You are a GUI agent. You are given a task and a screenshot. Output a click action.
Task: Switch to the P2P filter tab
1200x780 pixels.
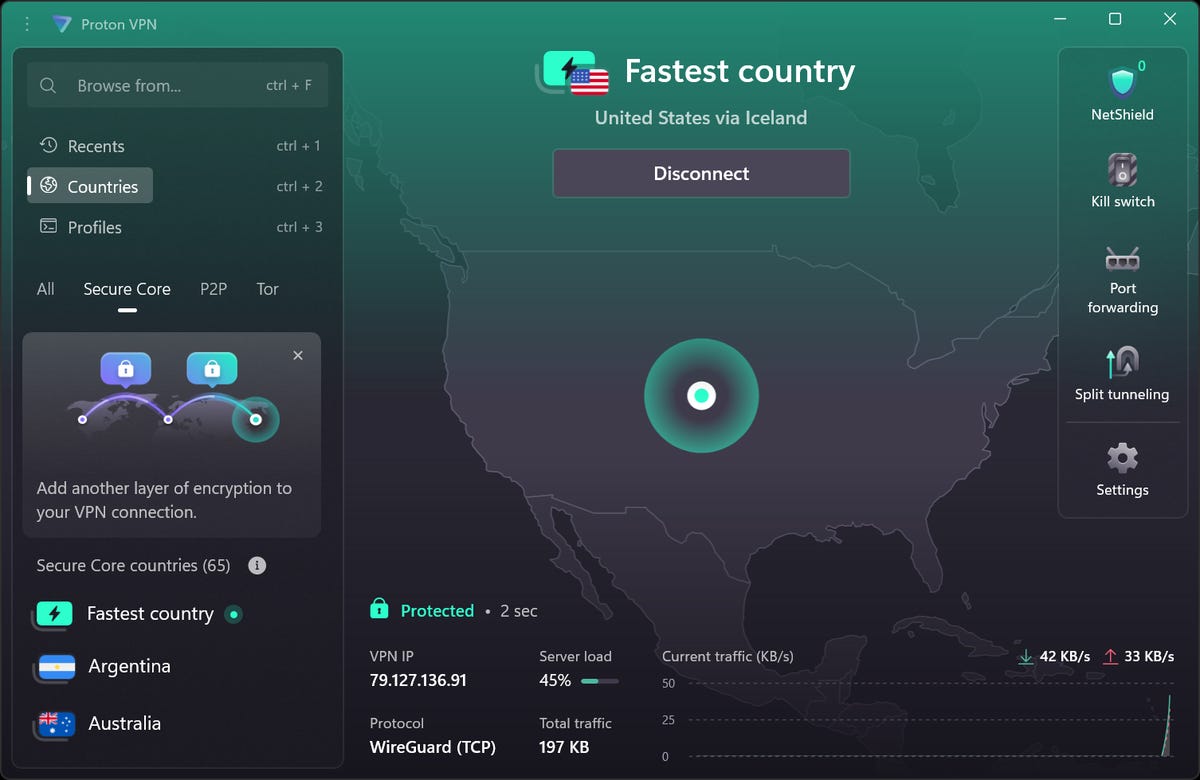(213, 289)
